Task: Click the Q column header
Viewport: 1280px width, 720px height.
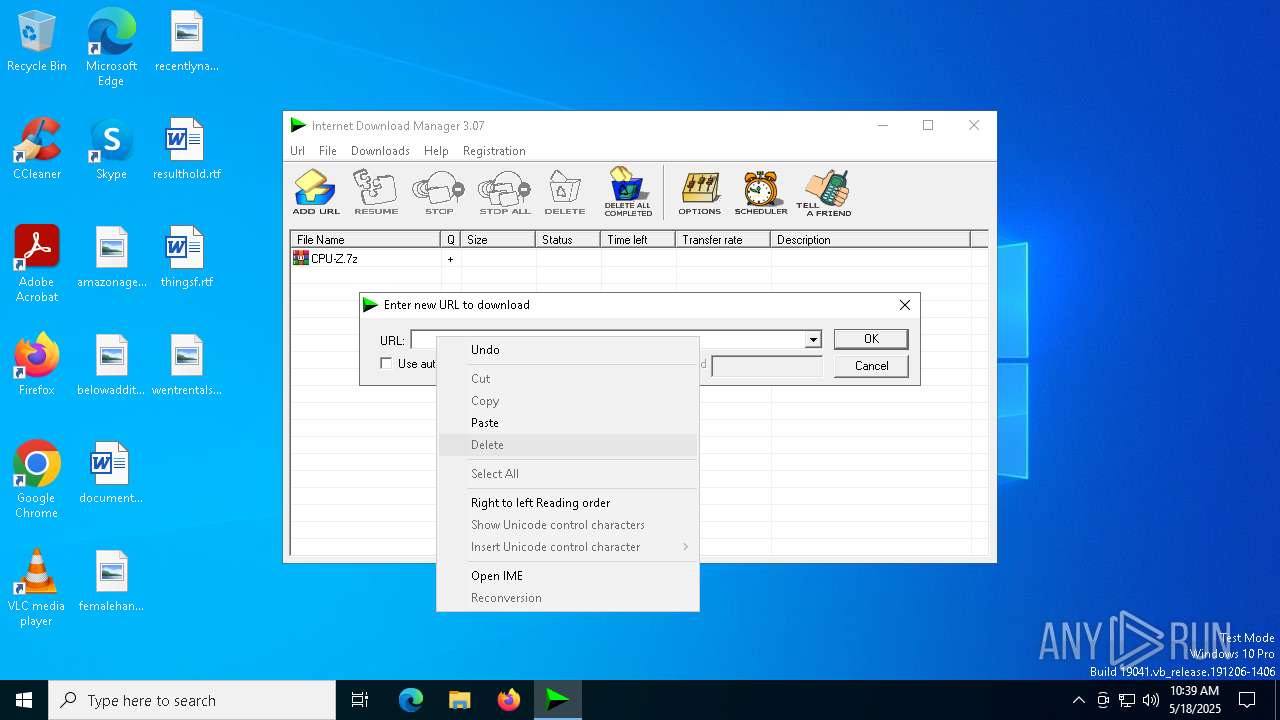Action: point(451,240)
